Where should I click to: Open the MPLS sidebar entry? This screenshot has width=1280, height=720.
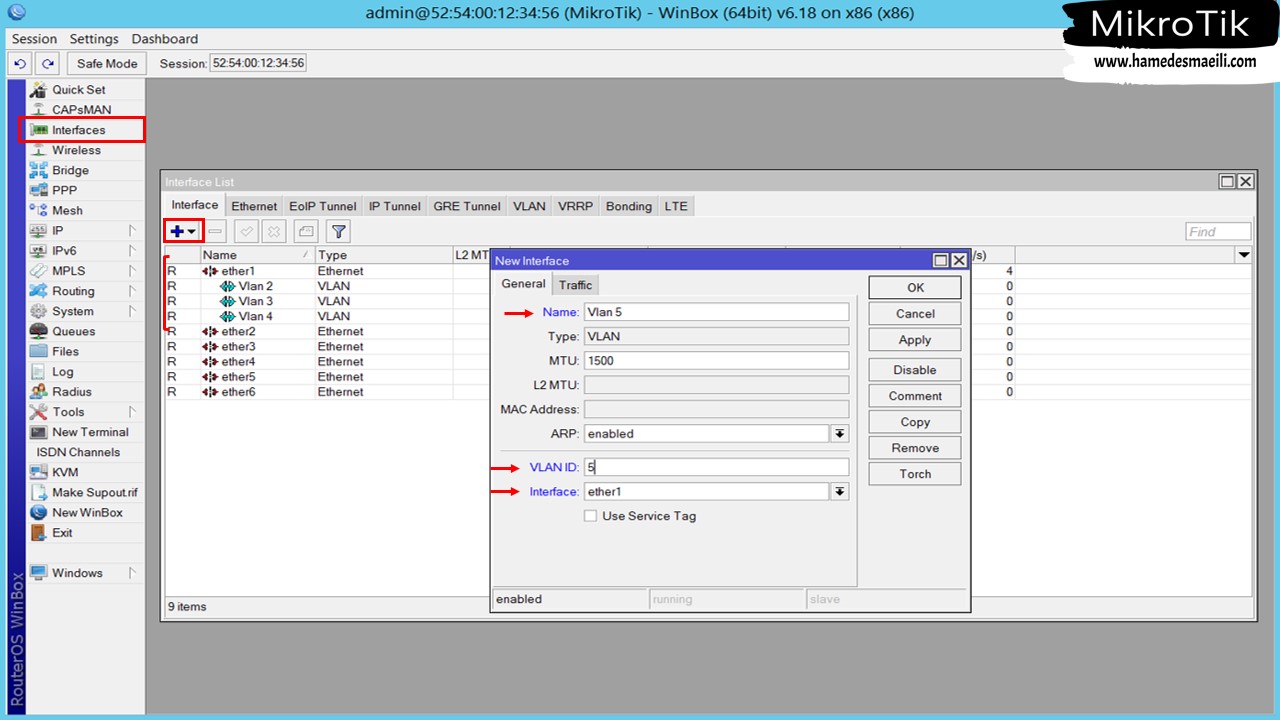68,271
